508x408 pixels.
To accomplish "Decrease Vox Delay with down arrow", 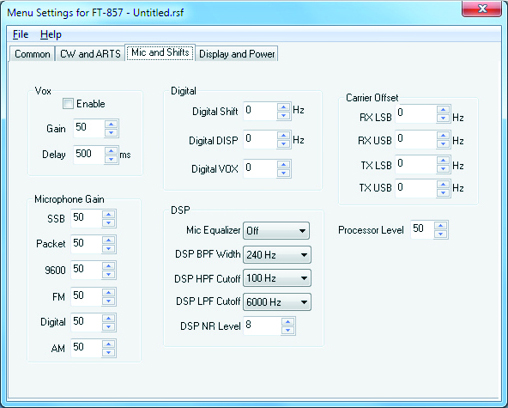I will click(111, 160).
